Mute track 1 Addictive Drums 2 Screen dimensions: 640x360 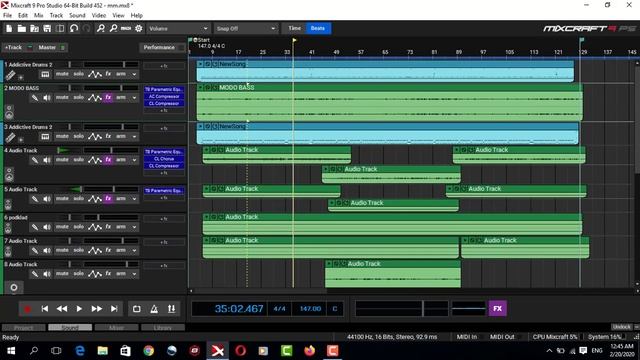tap(62, 74)
